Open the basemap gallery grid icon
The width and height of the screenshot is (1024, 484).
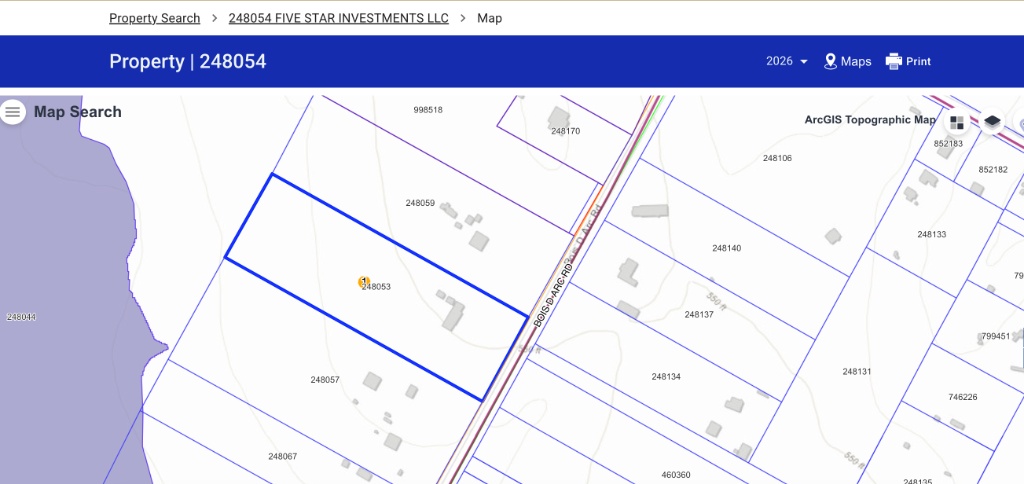tap(957, 123)
